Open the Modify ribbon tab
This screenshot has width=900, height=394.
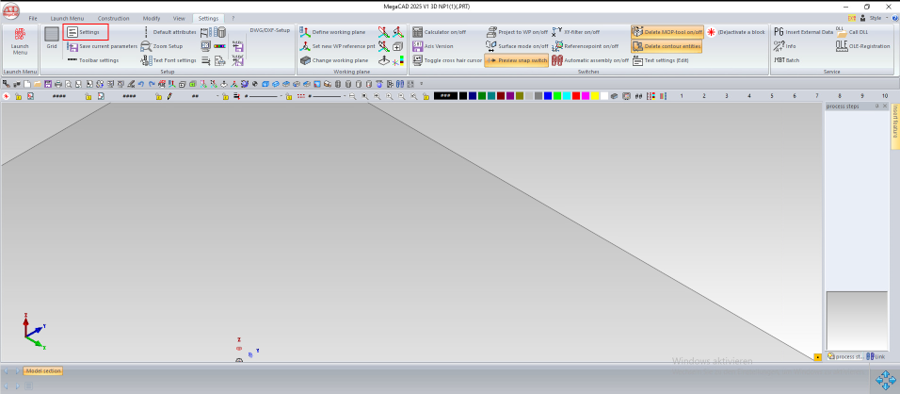[x=152, y=18]
